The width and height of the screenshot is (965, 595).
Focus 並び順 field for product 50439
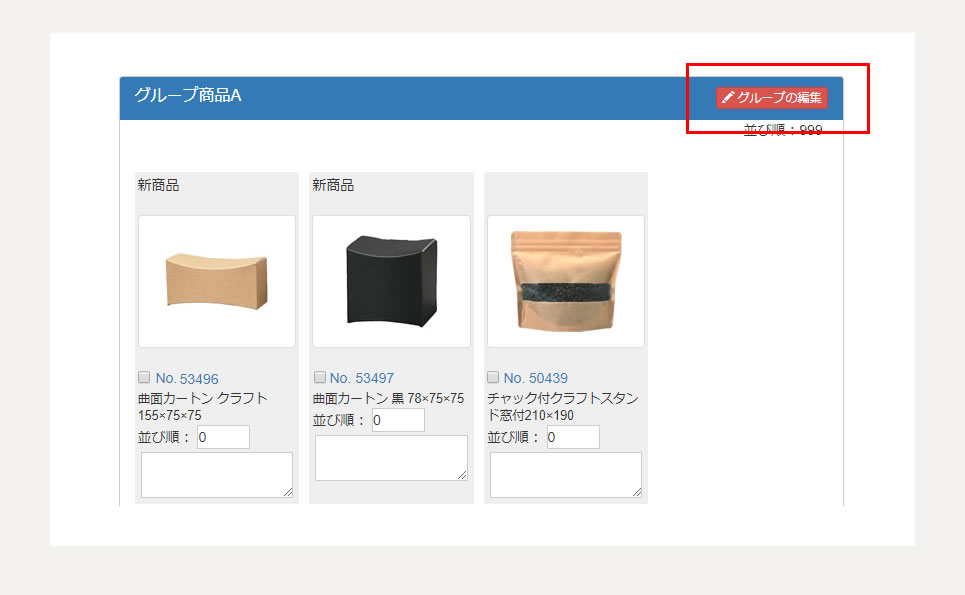(x=573, y=437)
